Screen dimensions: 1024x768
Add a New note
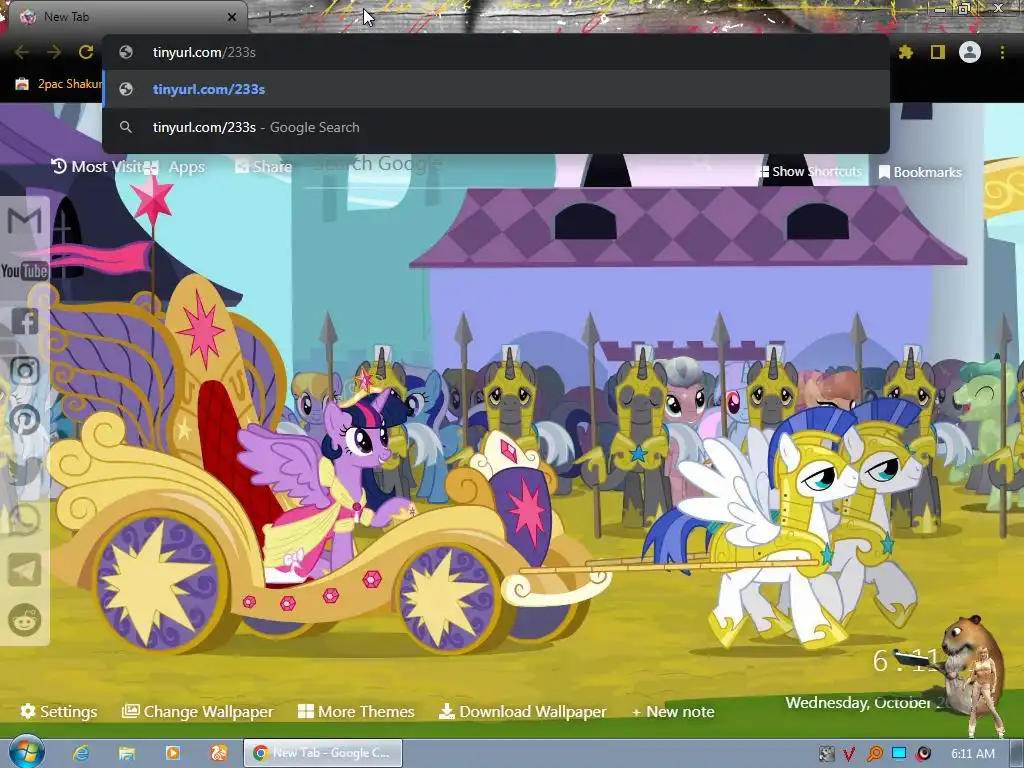(673, 711)
